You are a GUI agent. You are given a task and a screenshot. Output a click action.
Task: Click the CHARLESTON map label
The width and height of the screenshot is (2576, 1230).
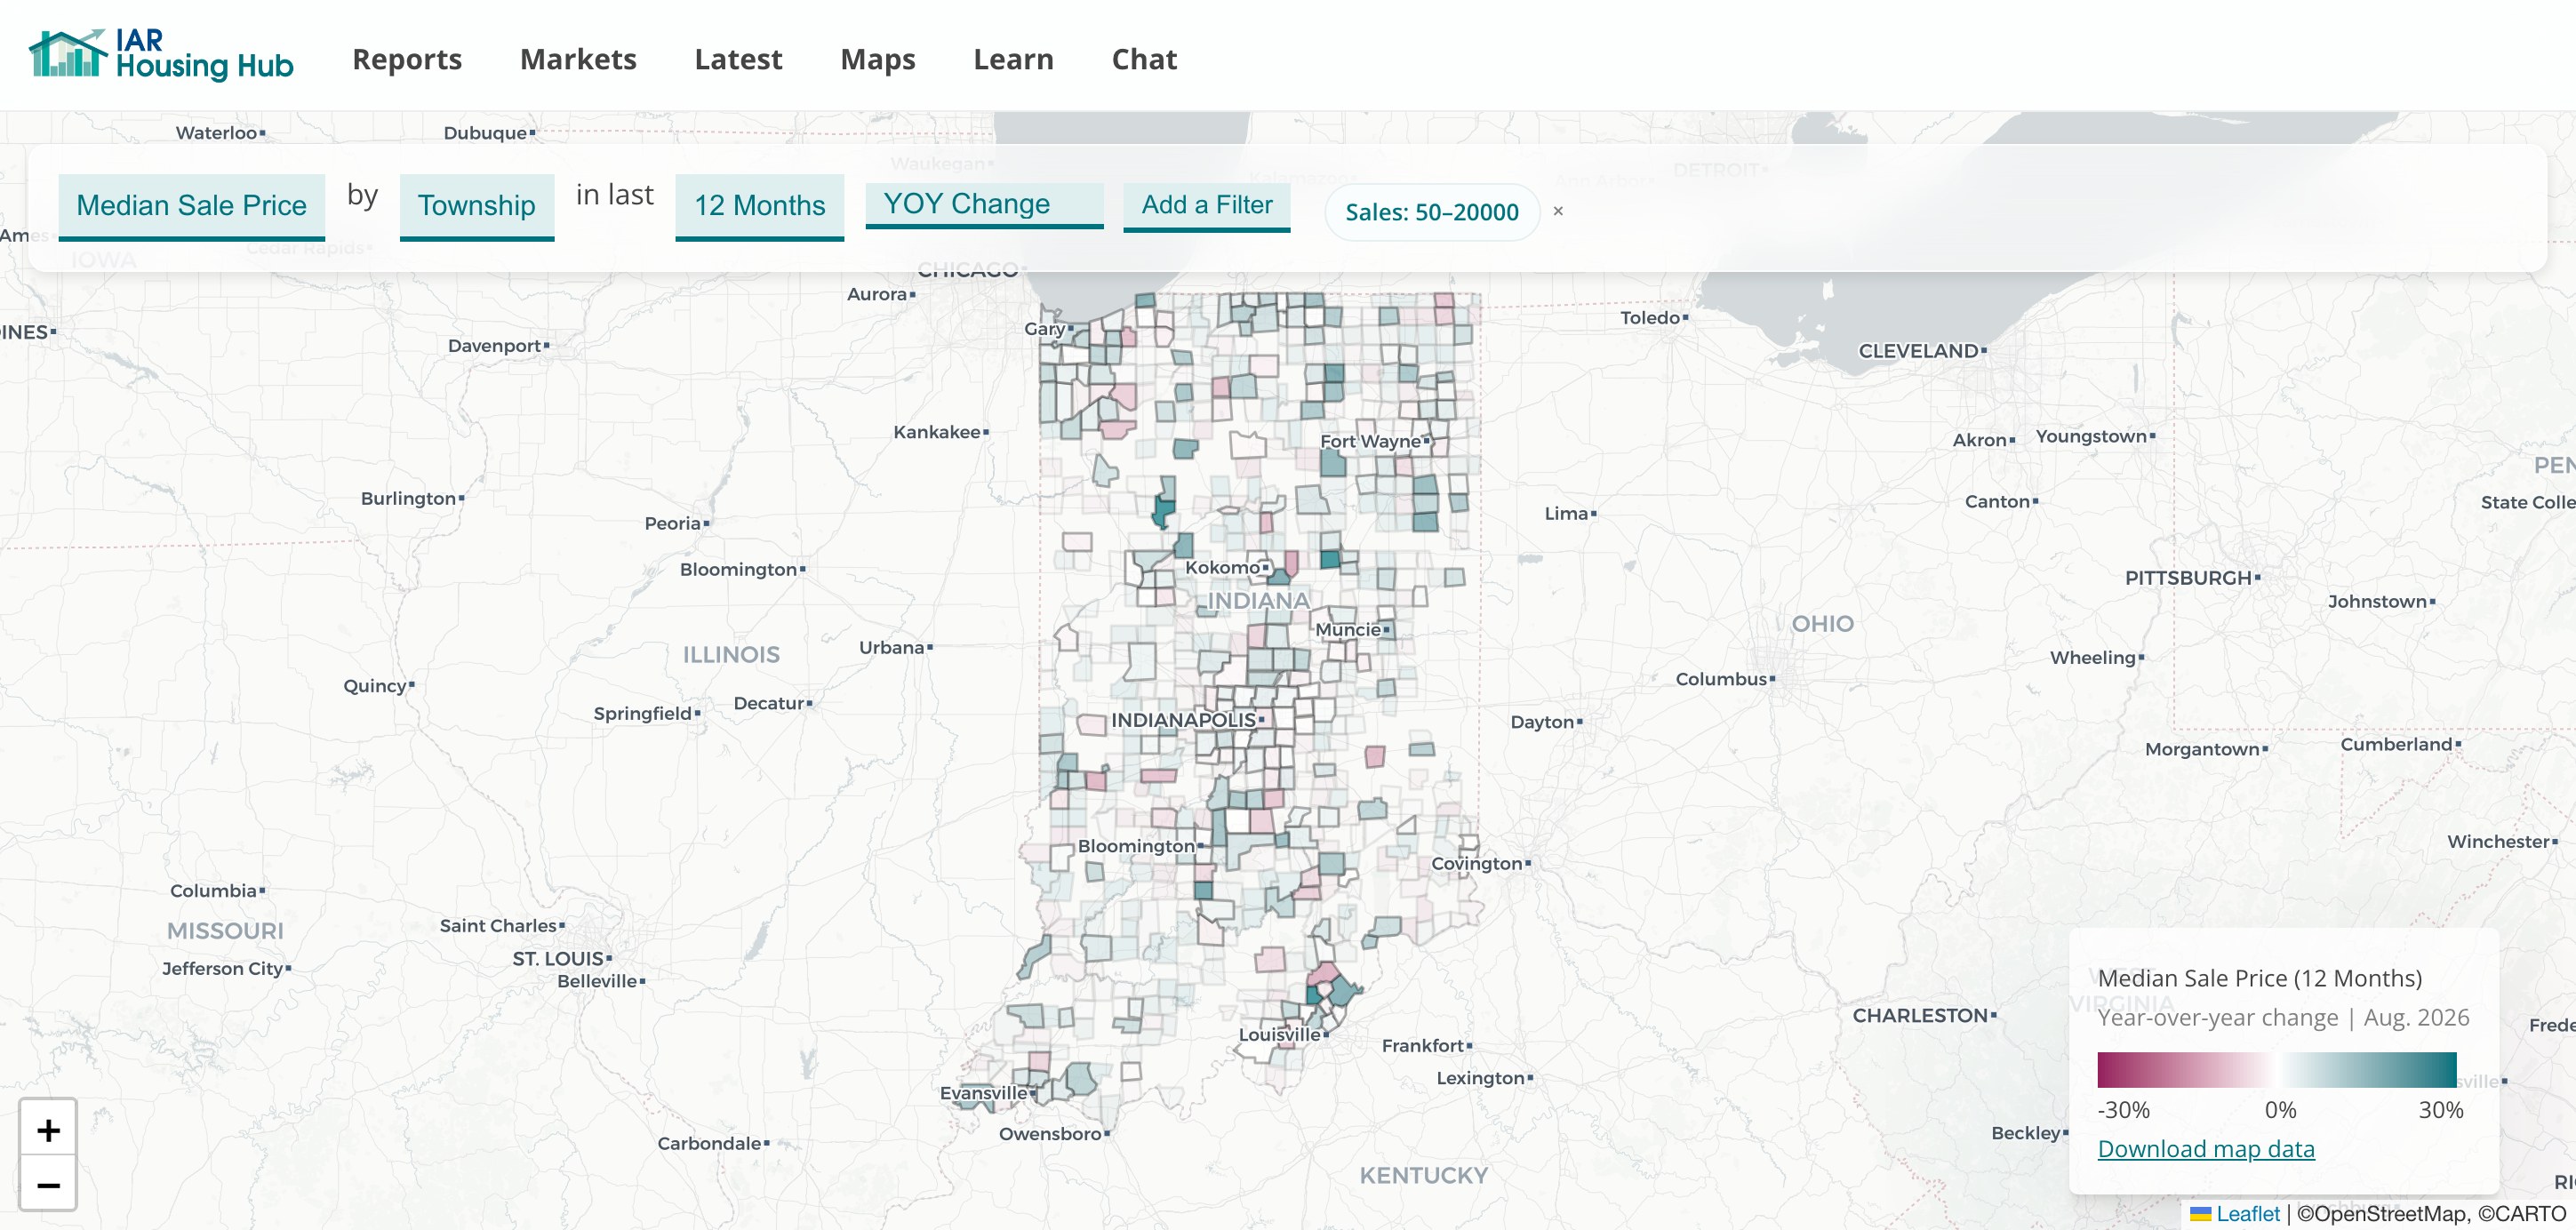click(1920, 1016)
